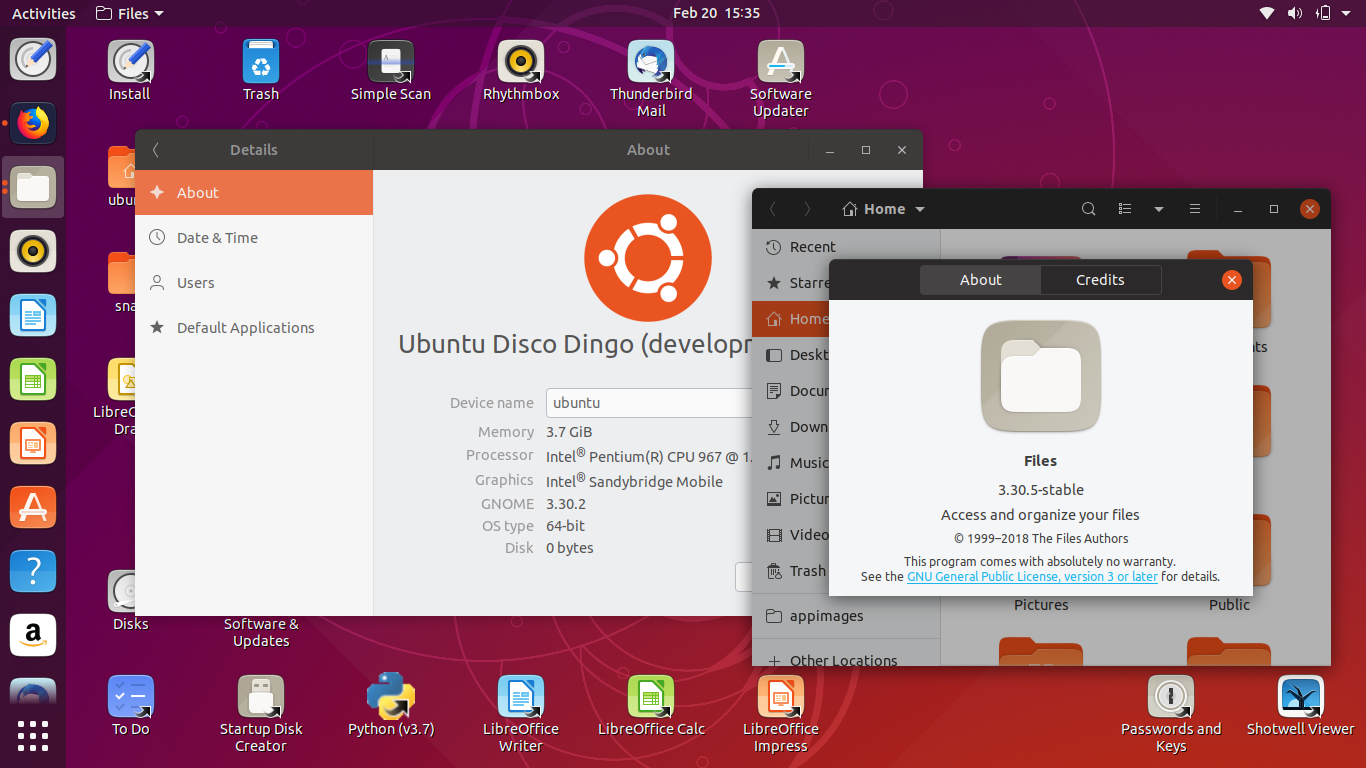
Task: Open the Show Applications grid
Action: pyautogui.click(x=33, y=736)
